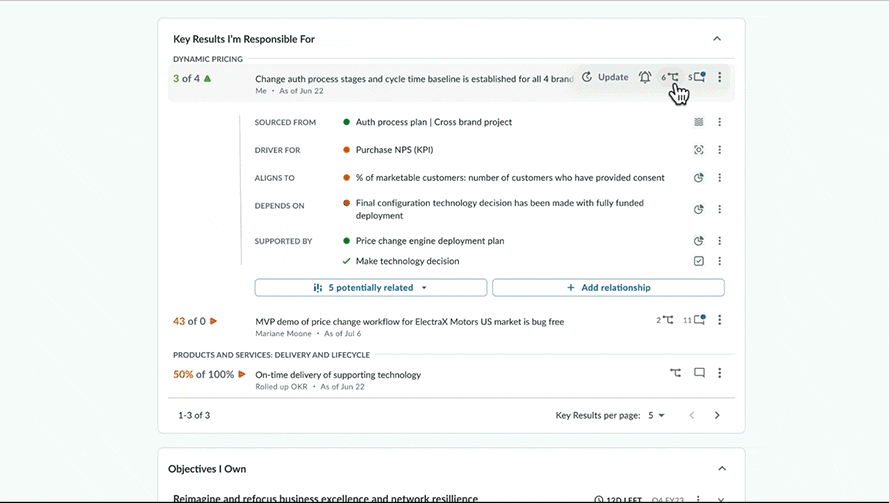The width and height of the screenshot is (889, 503).
Task: Open more options for % of marketable customers row
Action: click(719, 177)
